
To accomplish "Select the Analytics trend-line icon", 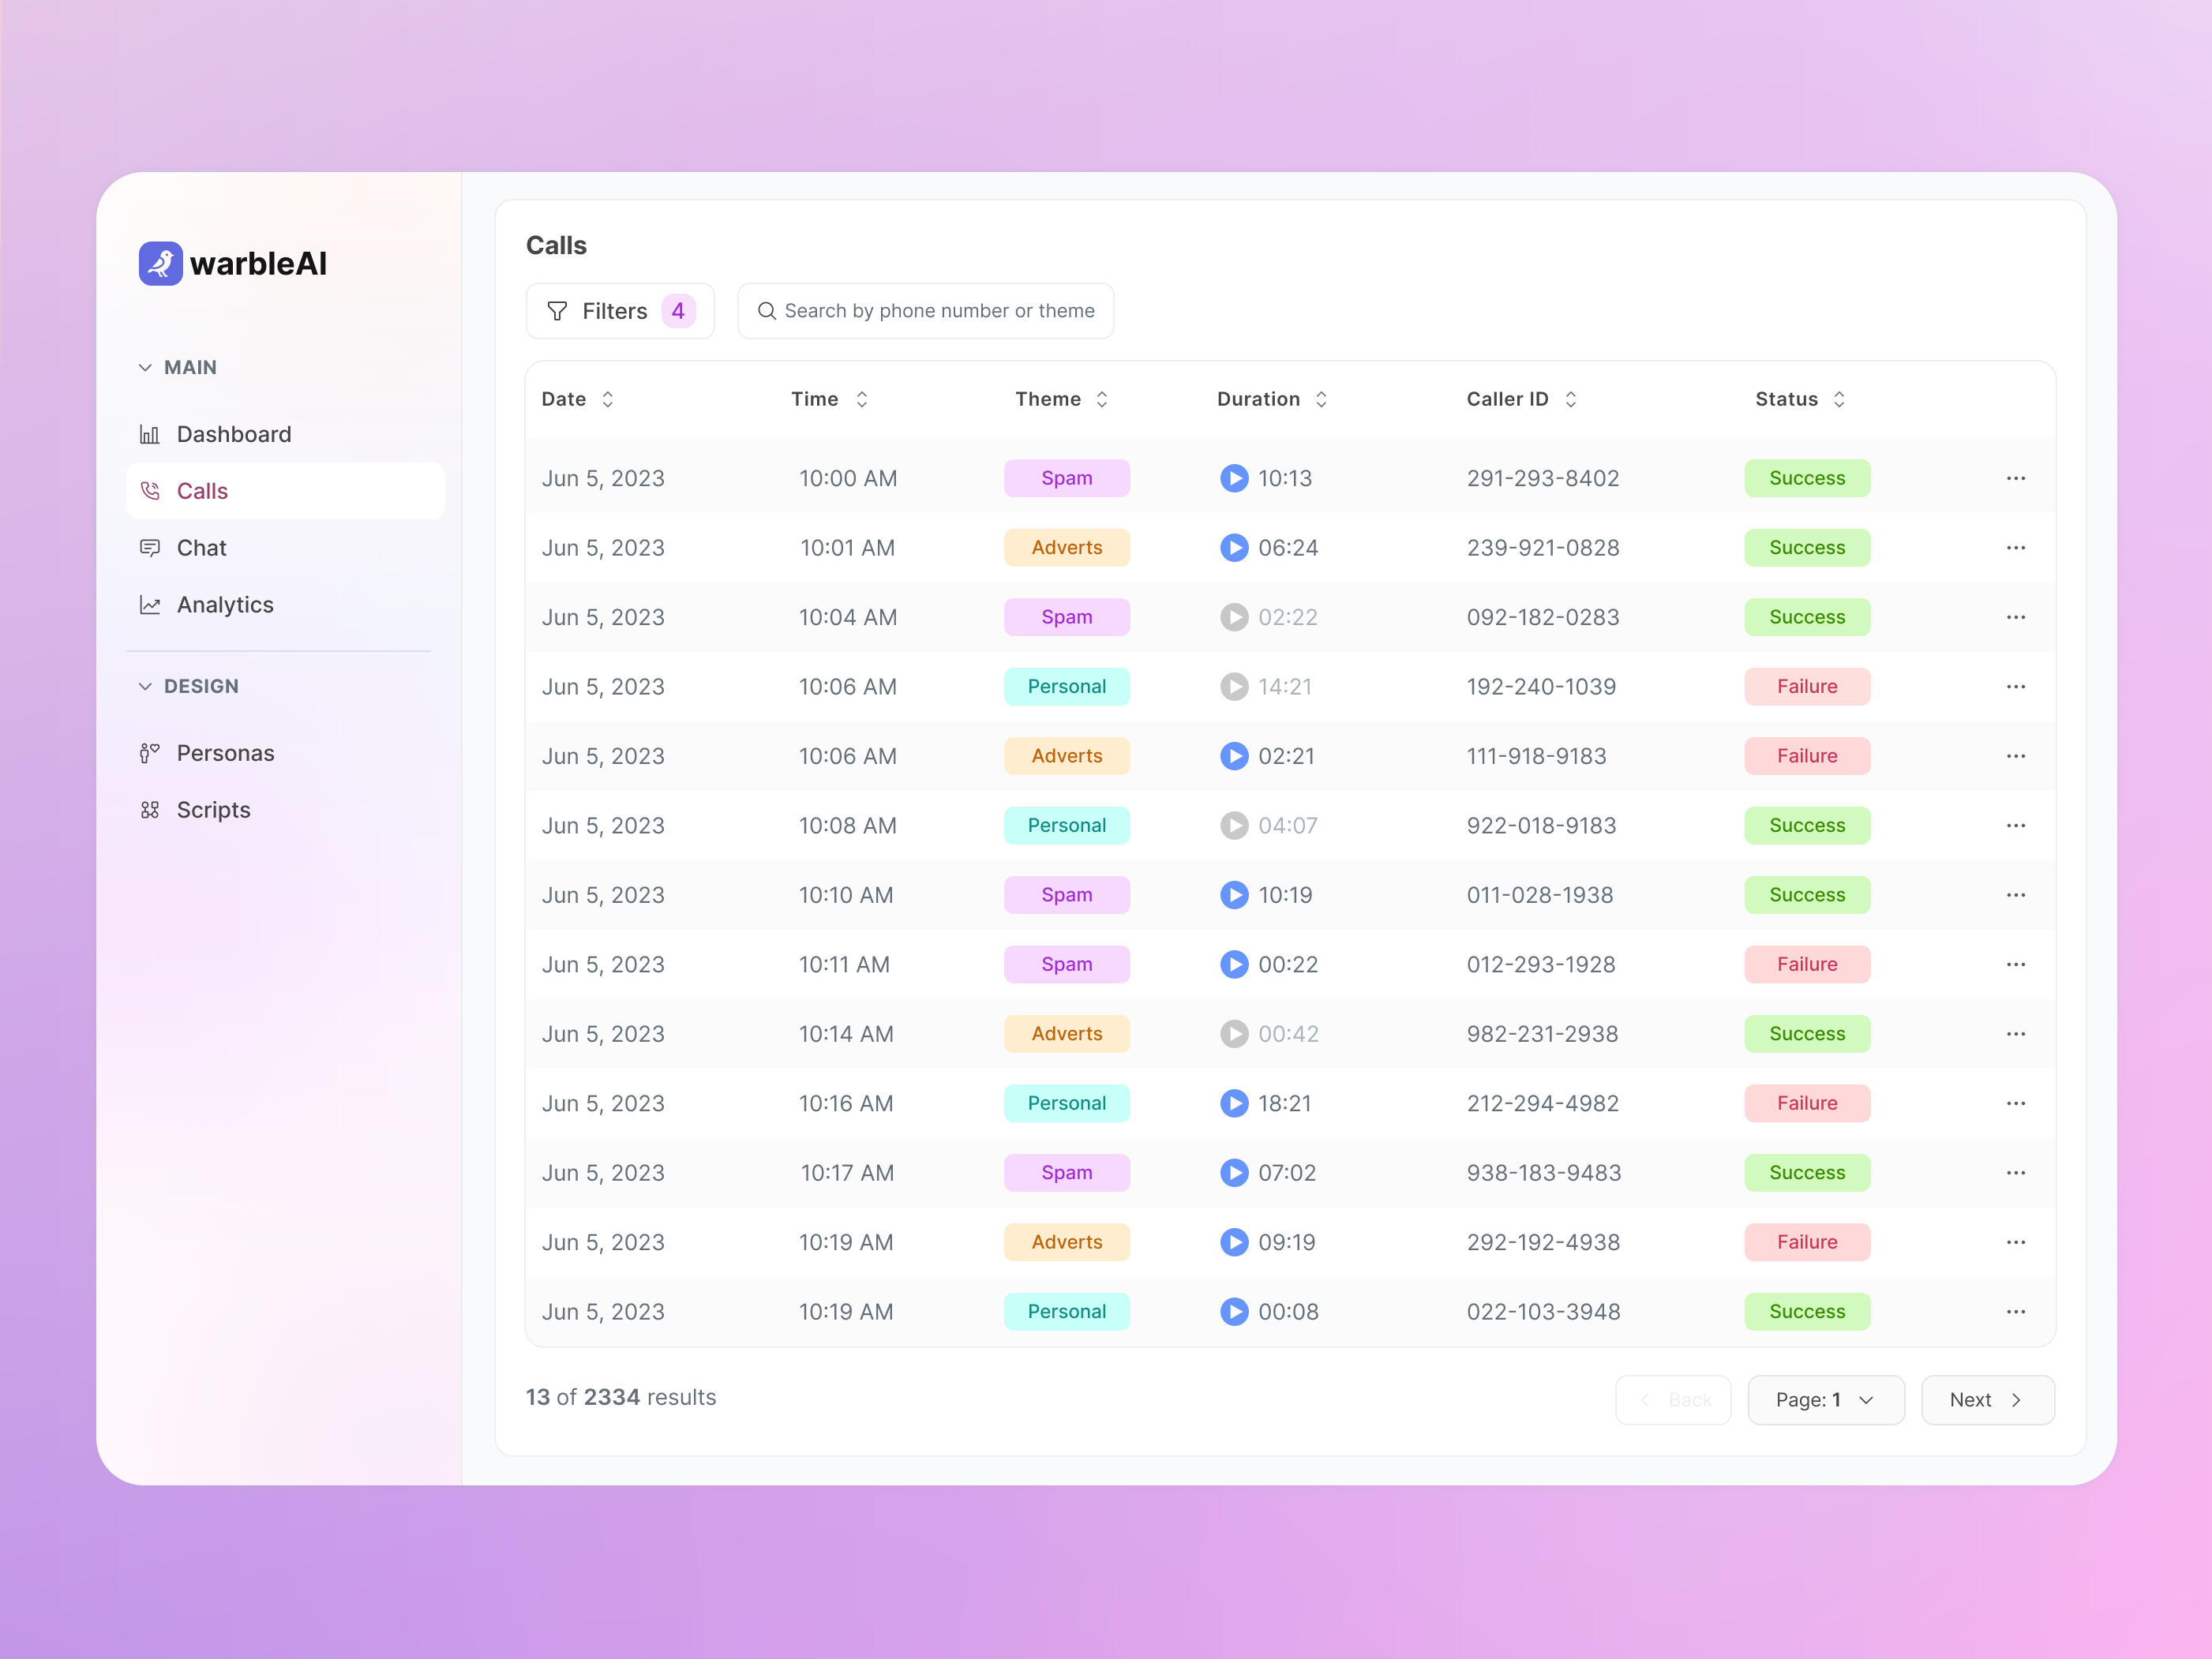I will (x=151, y=604).
